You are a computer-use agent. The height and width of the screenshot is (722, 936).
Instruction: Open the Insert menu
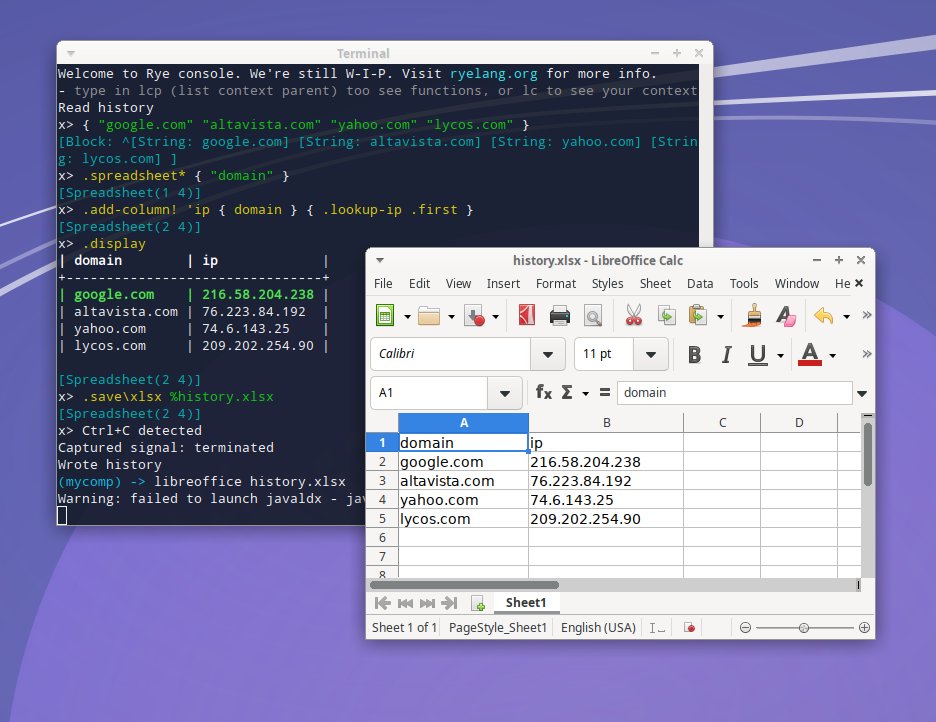click(503, 283)
